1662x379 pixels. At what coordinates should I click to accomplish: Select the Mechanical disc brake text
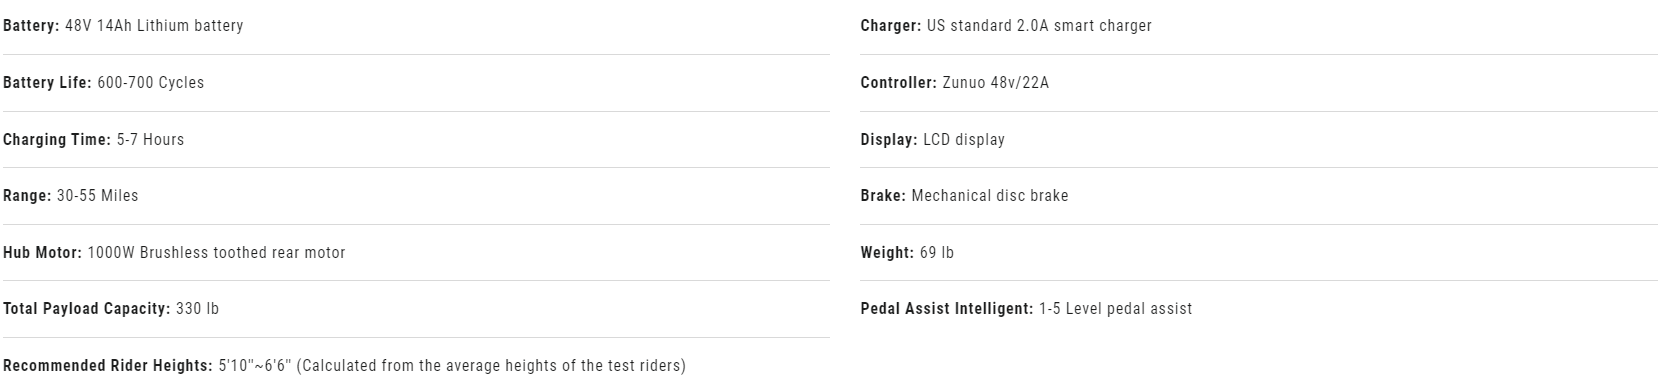tap(990, 196)
